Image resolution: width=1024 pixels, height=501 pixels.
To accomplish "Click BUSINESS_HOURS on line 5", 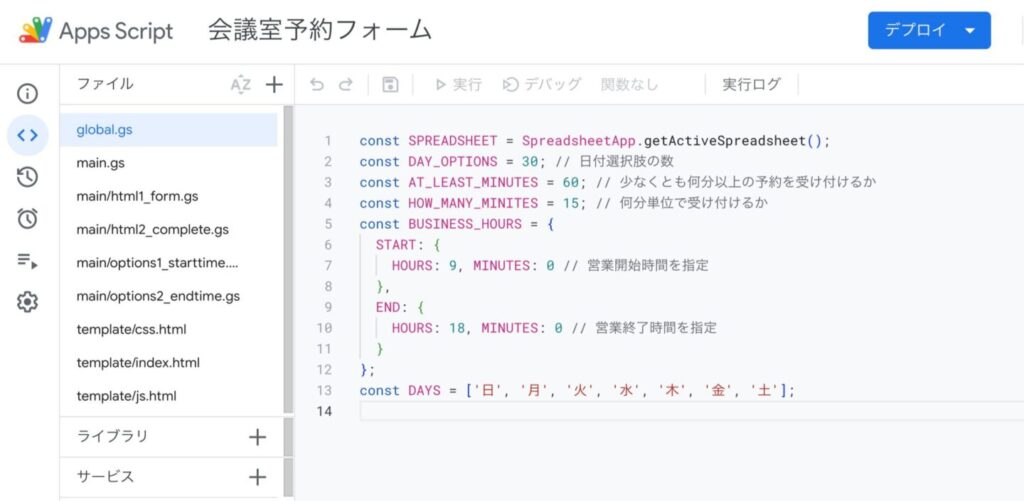I will click(x=465, y=224).
